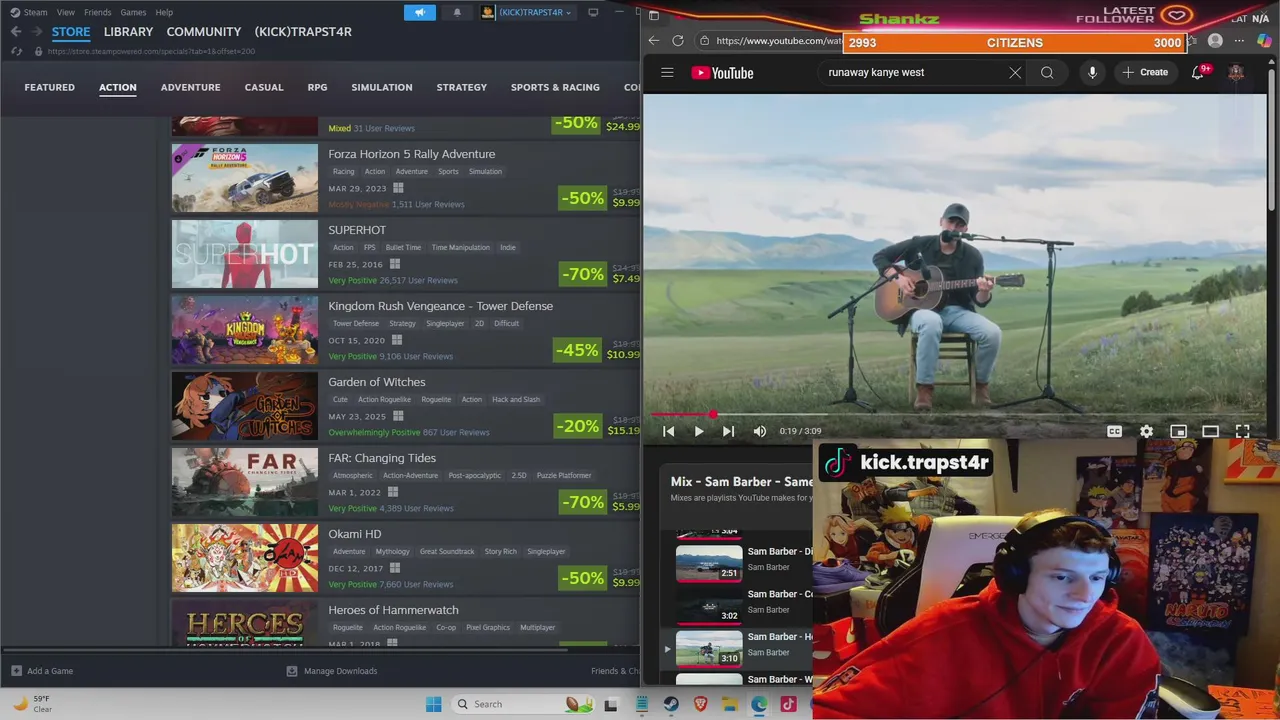Select the FEATURED genre tab
This screenshot has height=720, width=1280.
[50, 87]
